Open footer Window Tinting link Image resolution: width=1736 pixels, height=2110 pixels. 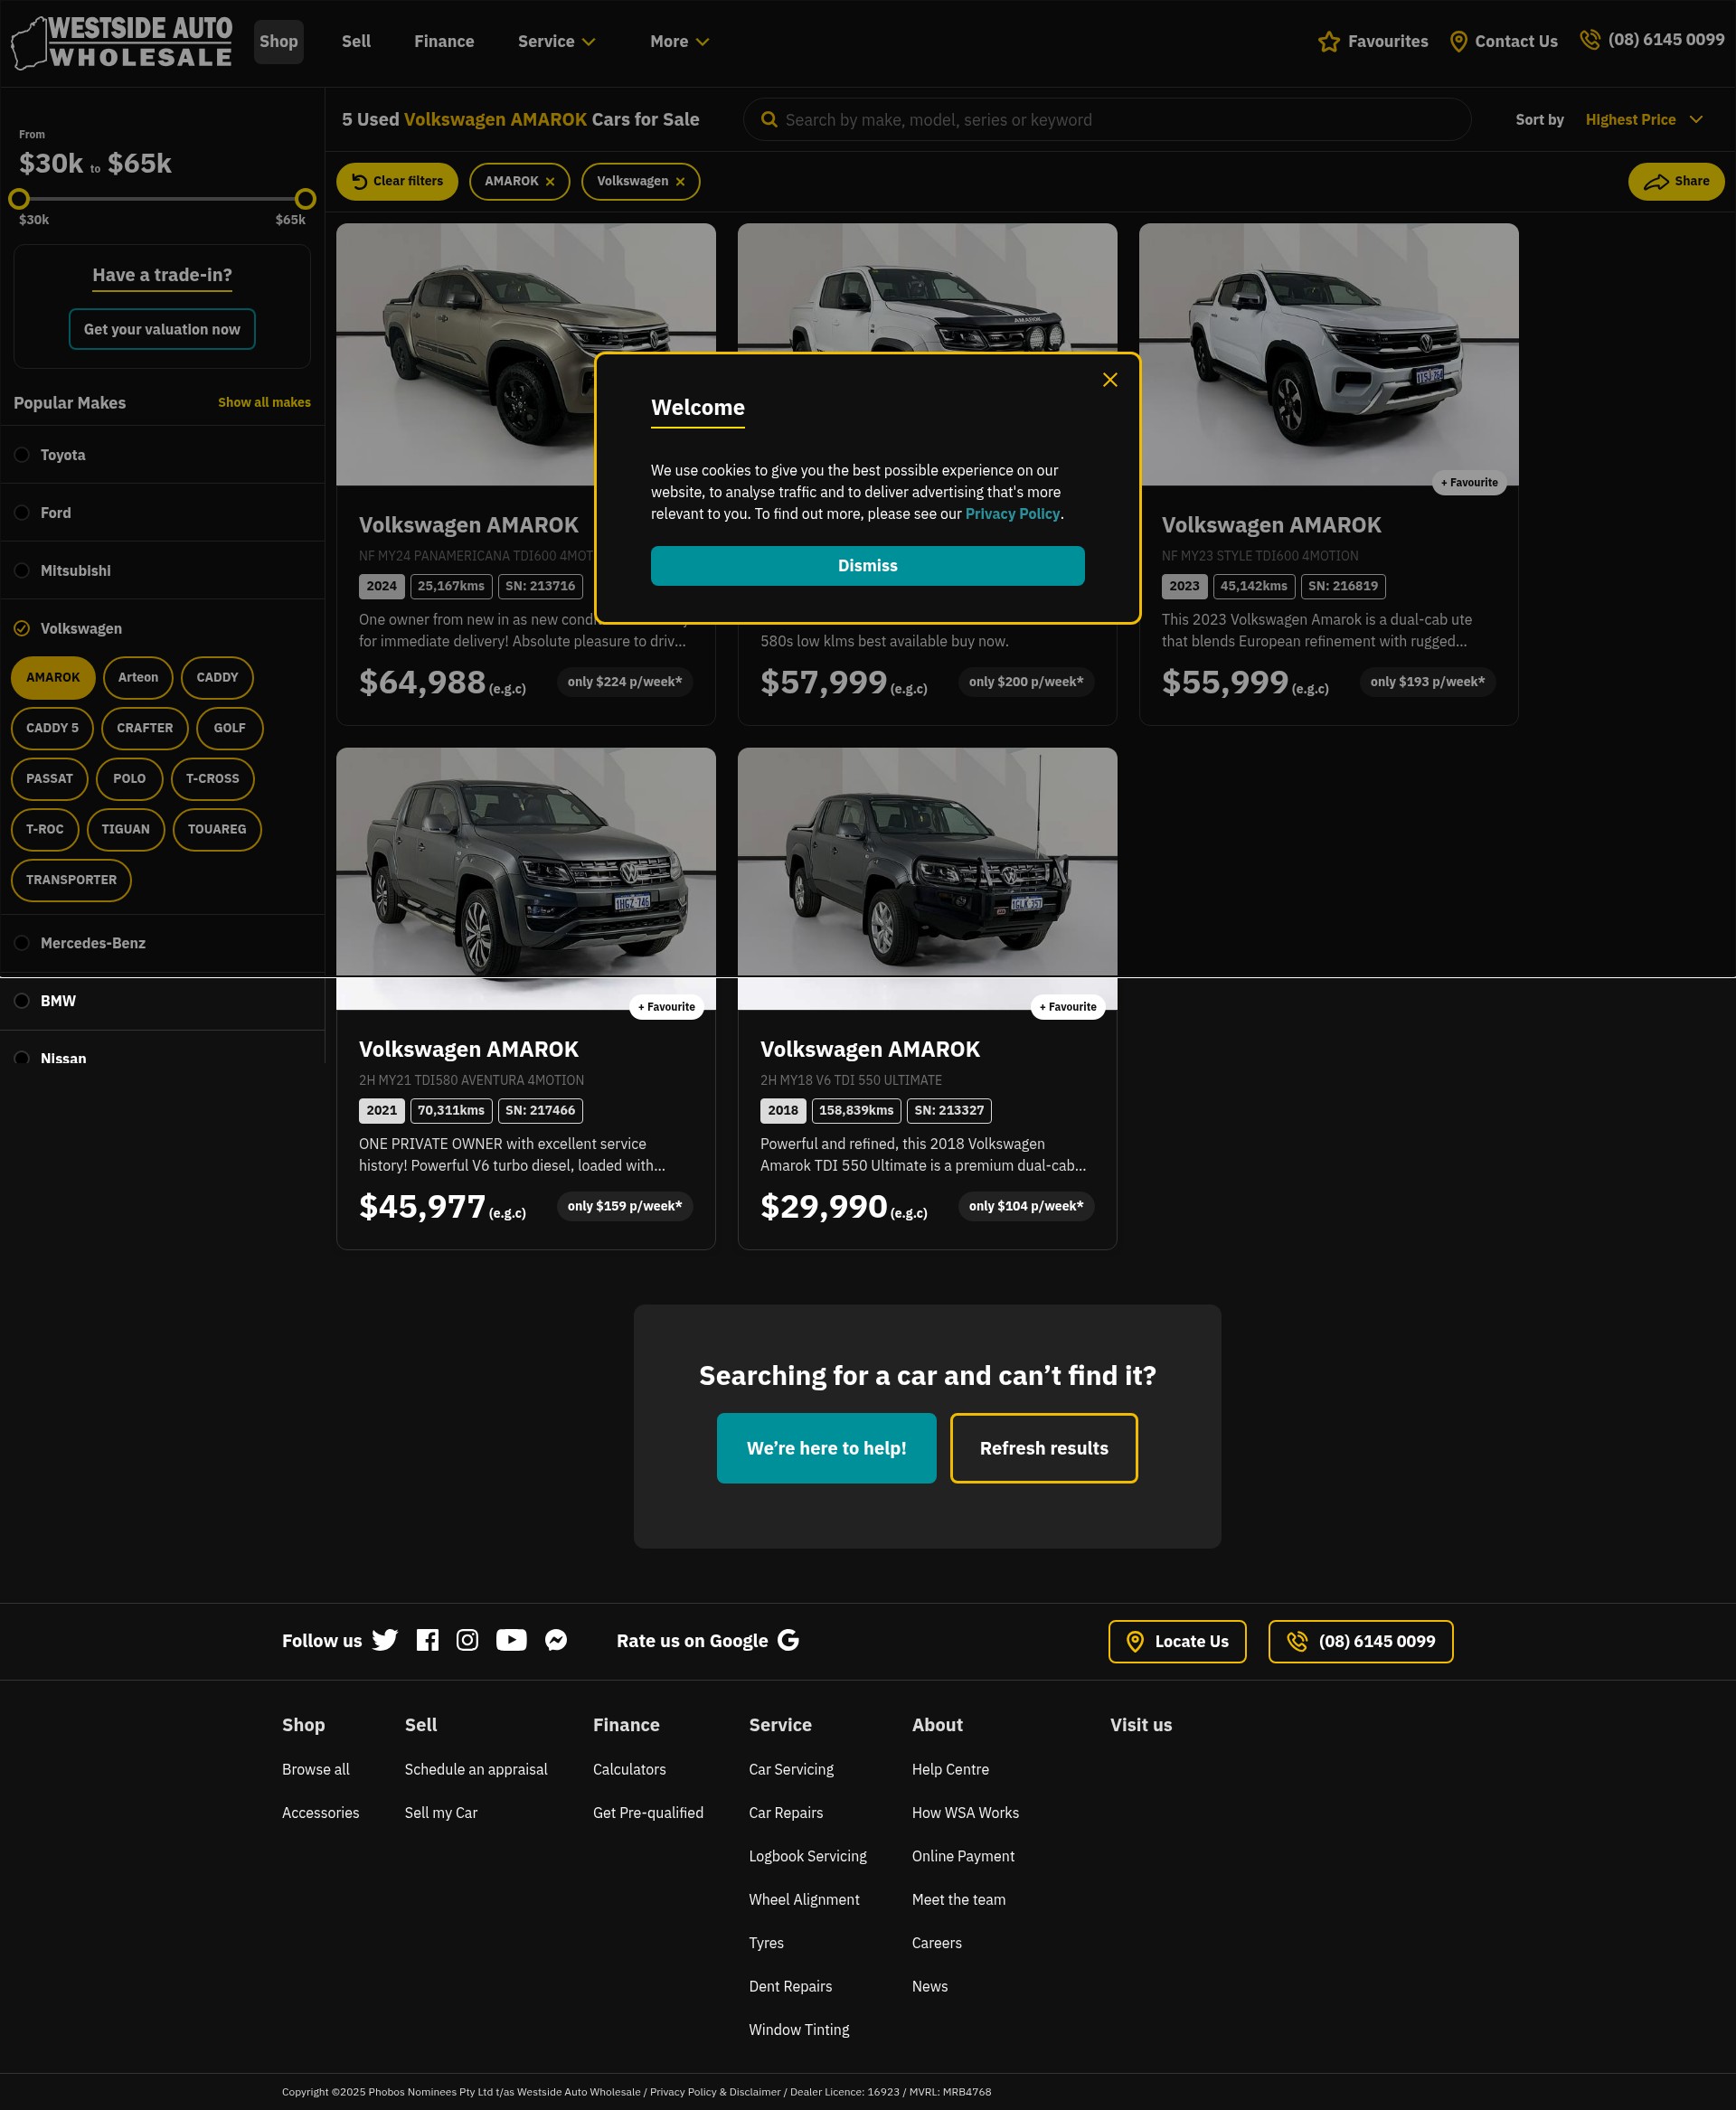pos(799,2029)
